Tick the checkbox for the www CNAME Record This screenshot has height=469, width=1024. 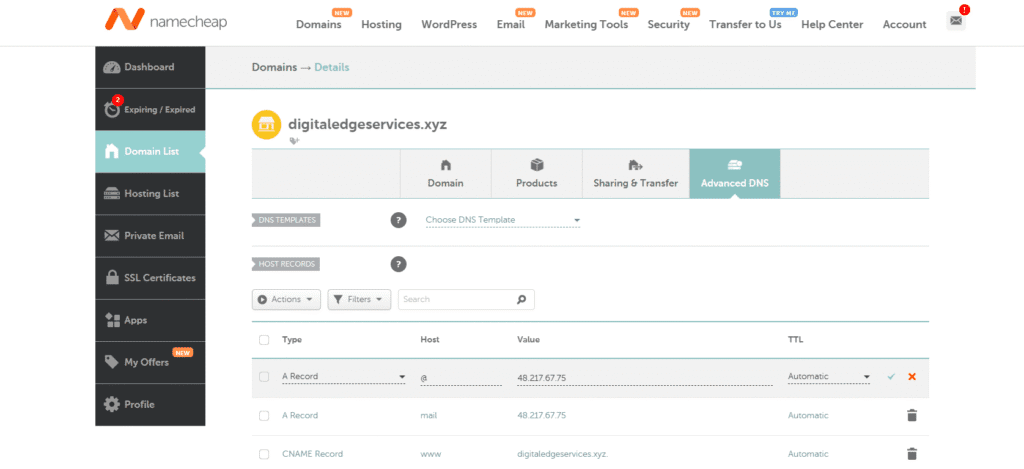(264, 454)
